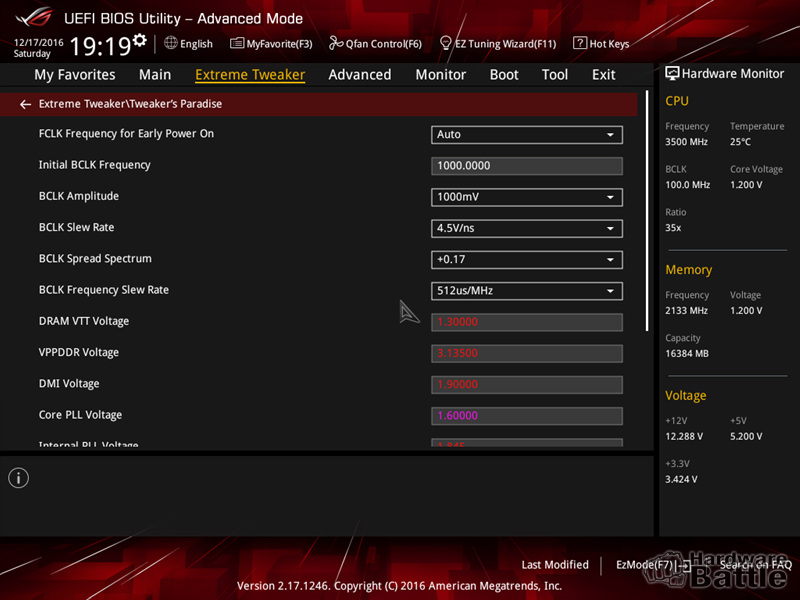
Task: Open MyFavorite(F3) shortcut
Action: pyautogui.click(x=271, y=44)
